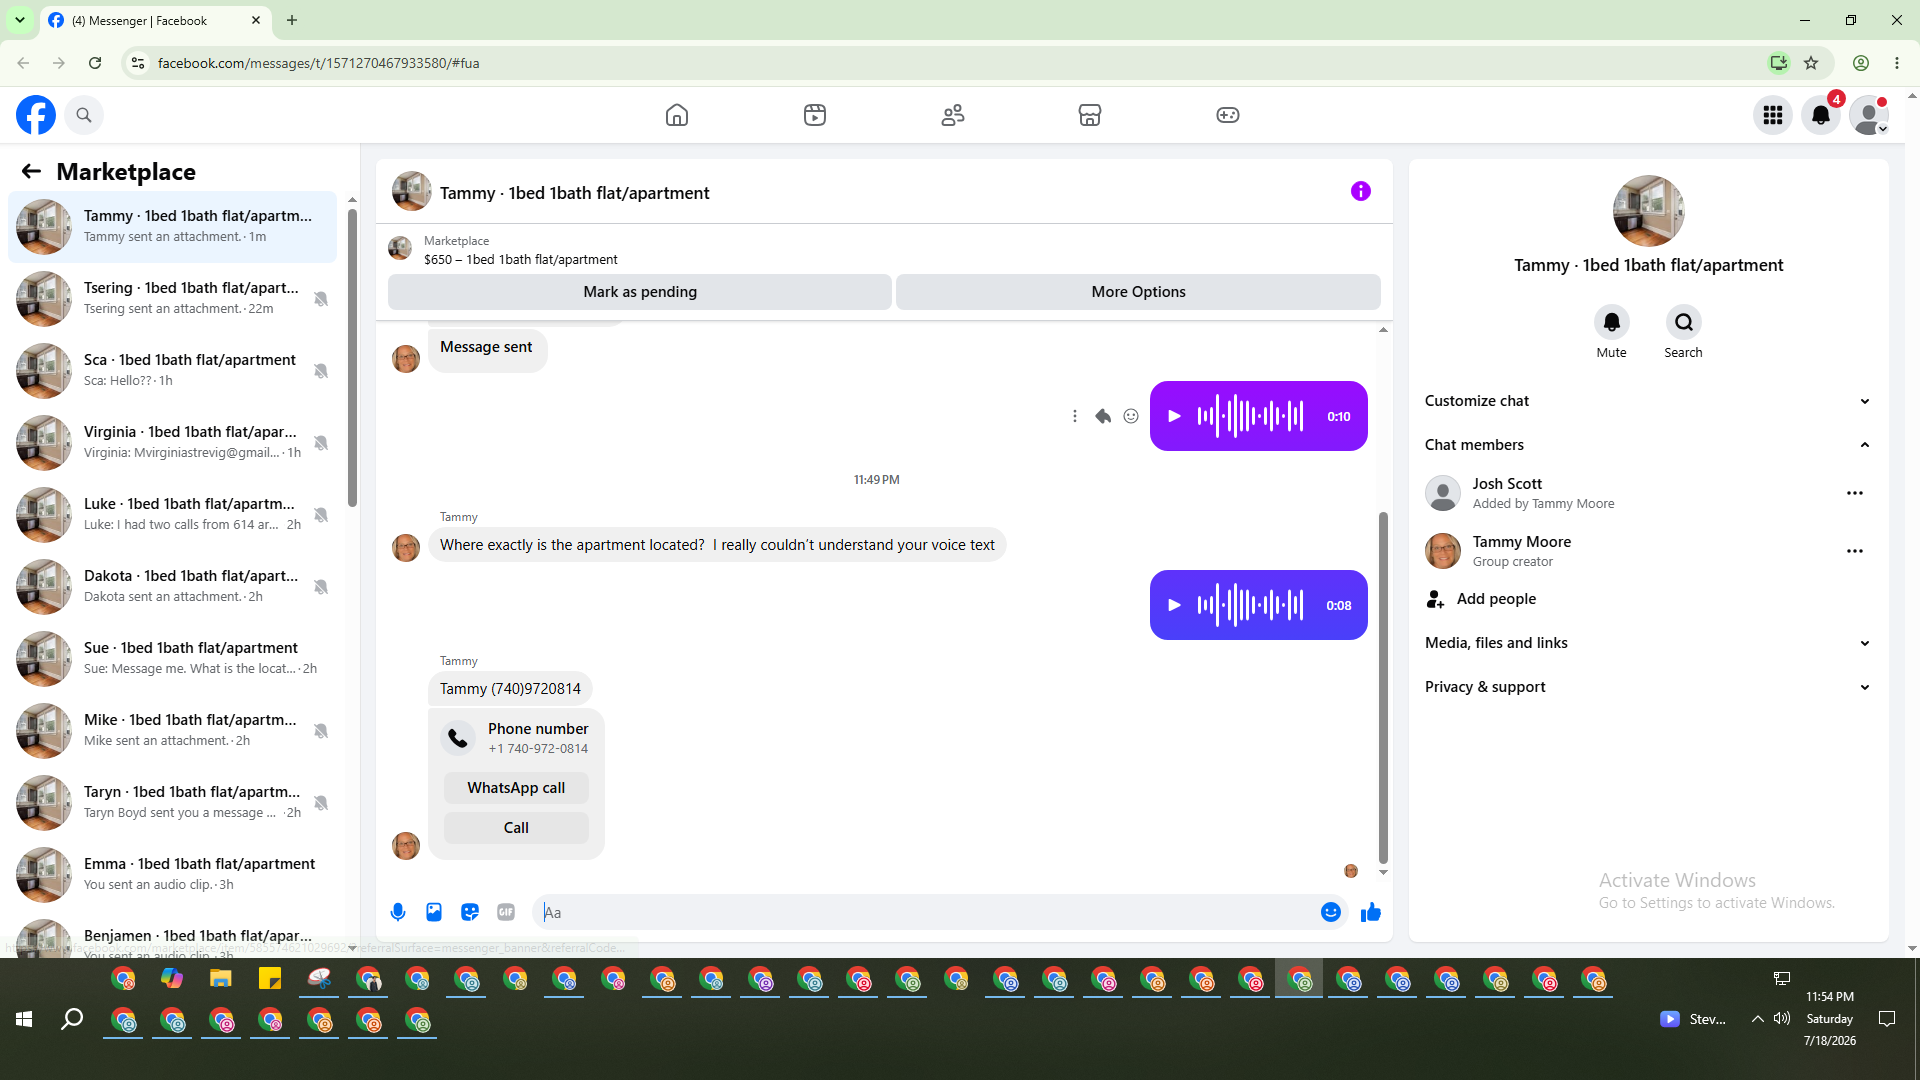The height and width of the screenshot is (1080, 1920).
Task: Open the GIF picker
Action: click(506, 912)
